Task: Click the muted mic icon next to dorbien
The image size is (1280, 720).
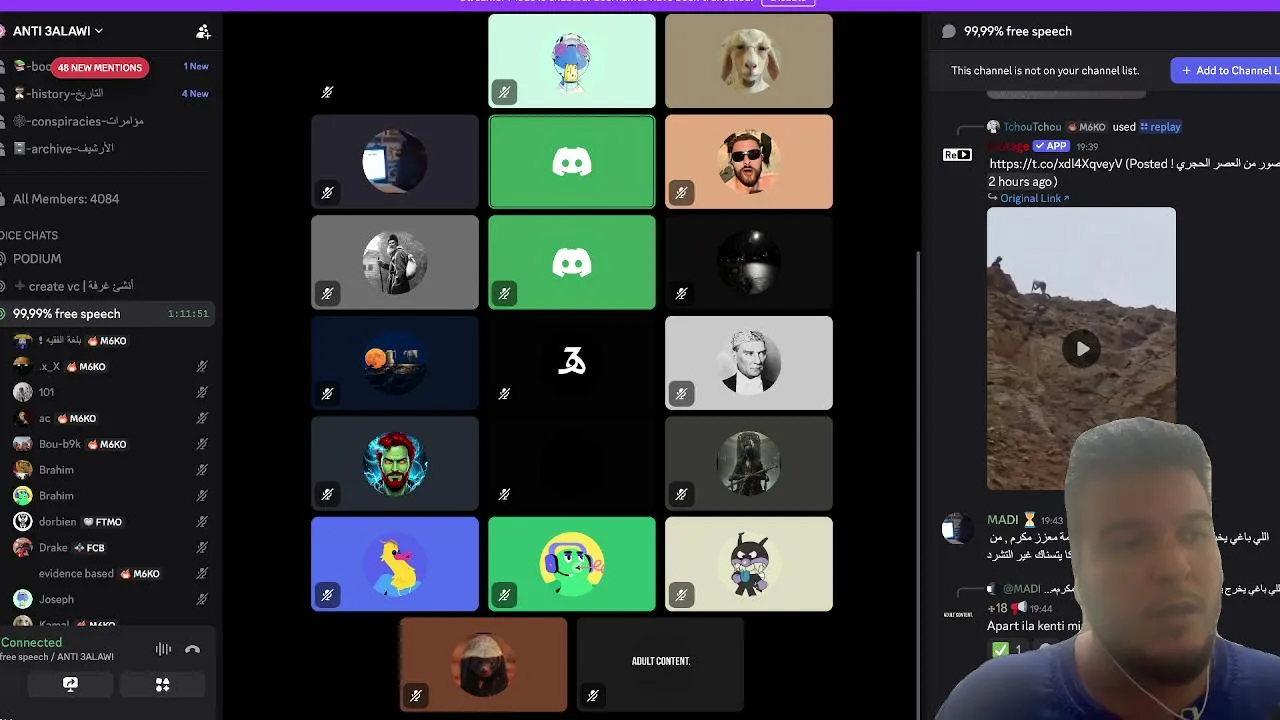Action: pyautogui.click(x=202, y=522)
